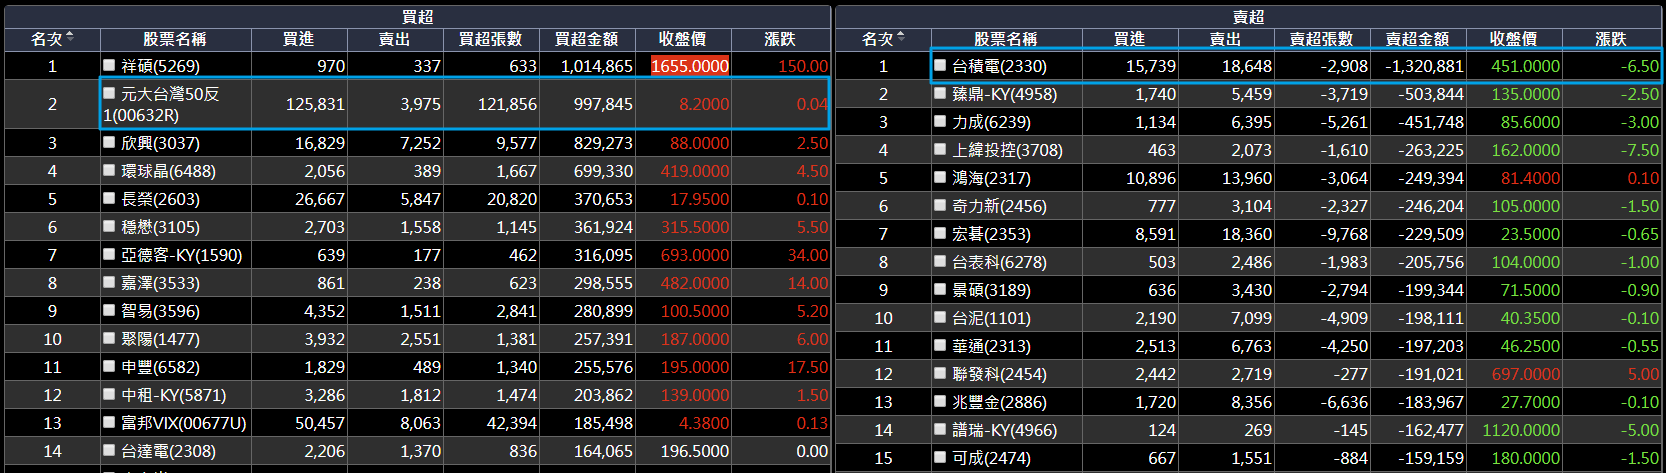This screenshot has height=473, width=1666.
Task: Open stock 祥碩(5269) name link
Action: [160, 66]
